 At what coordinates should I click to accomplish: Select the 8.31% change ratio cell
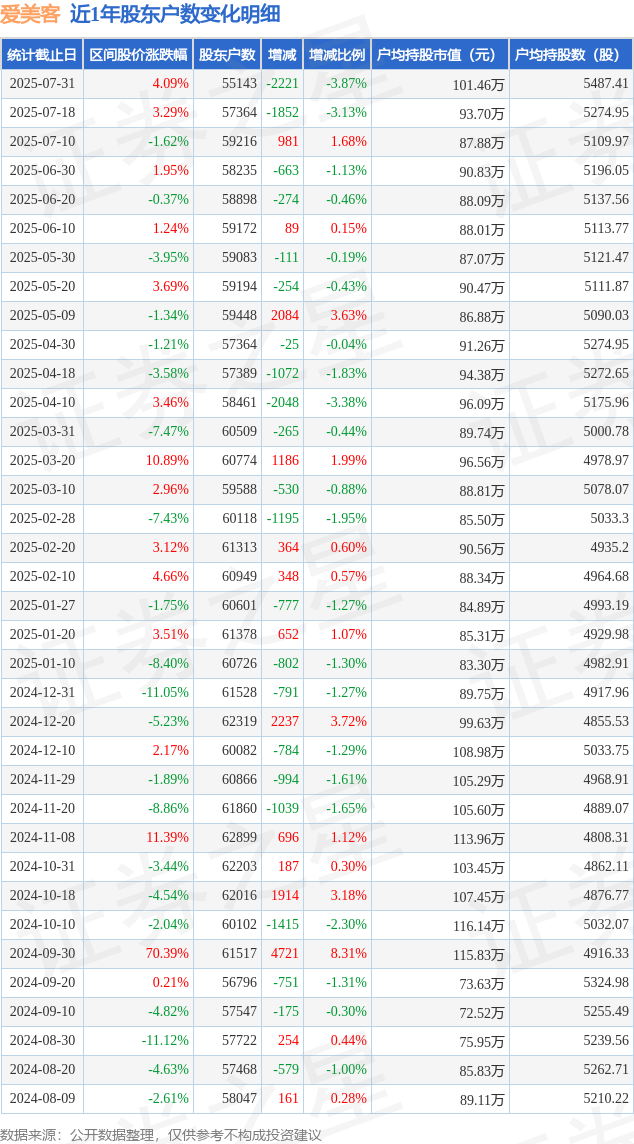coord(349,953)
